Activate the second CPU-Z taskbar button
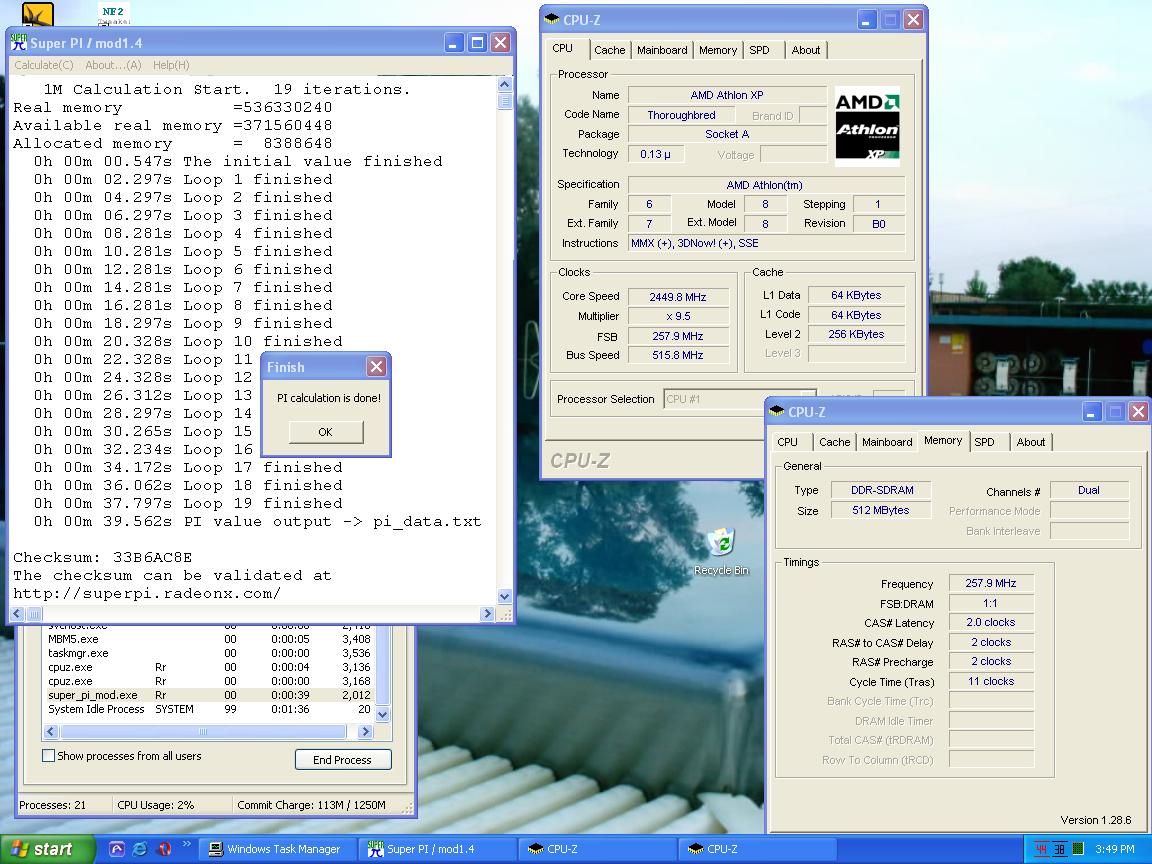This screenshot has height=864, width=1152. point(758,849)
